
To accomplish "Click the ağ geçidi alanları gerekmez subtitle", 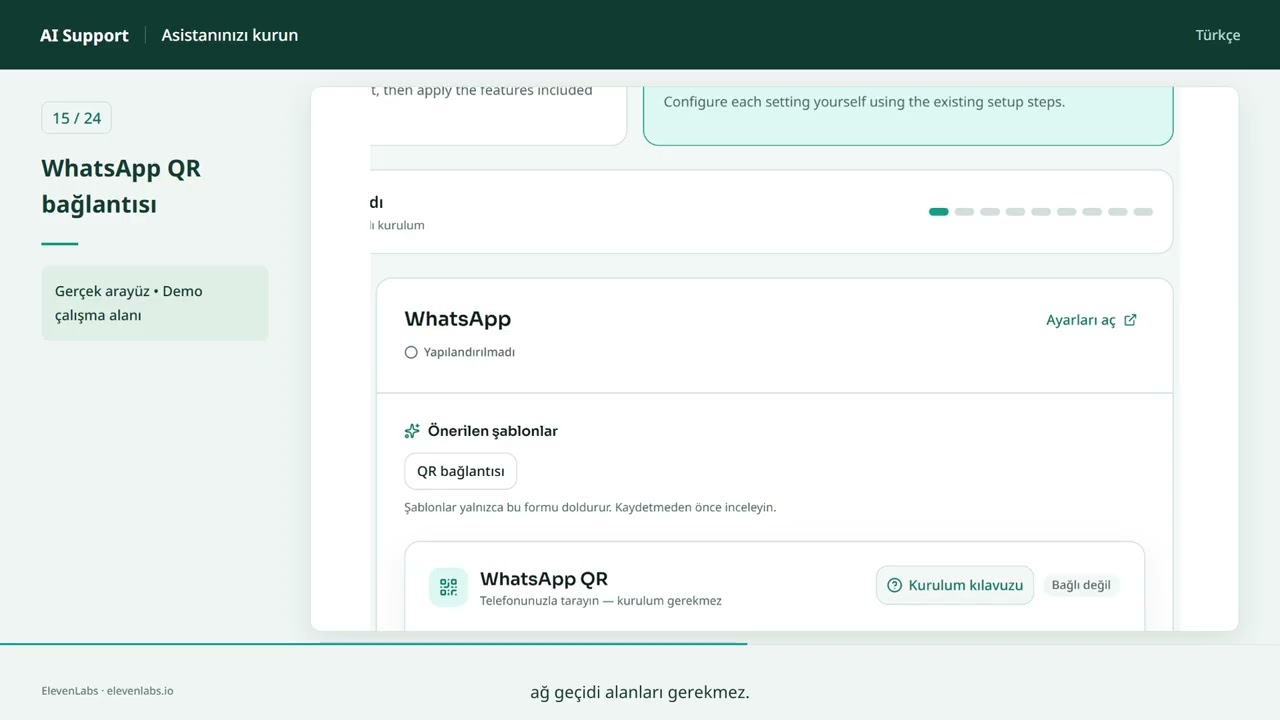I will (640, 692).
